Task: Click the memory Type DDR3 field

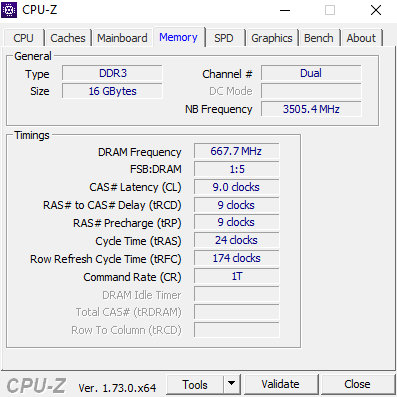Action: click(112, 73)
